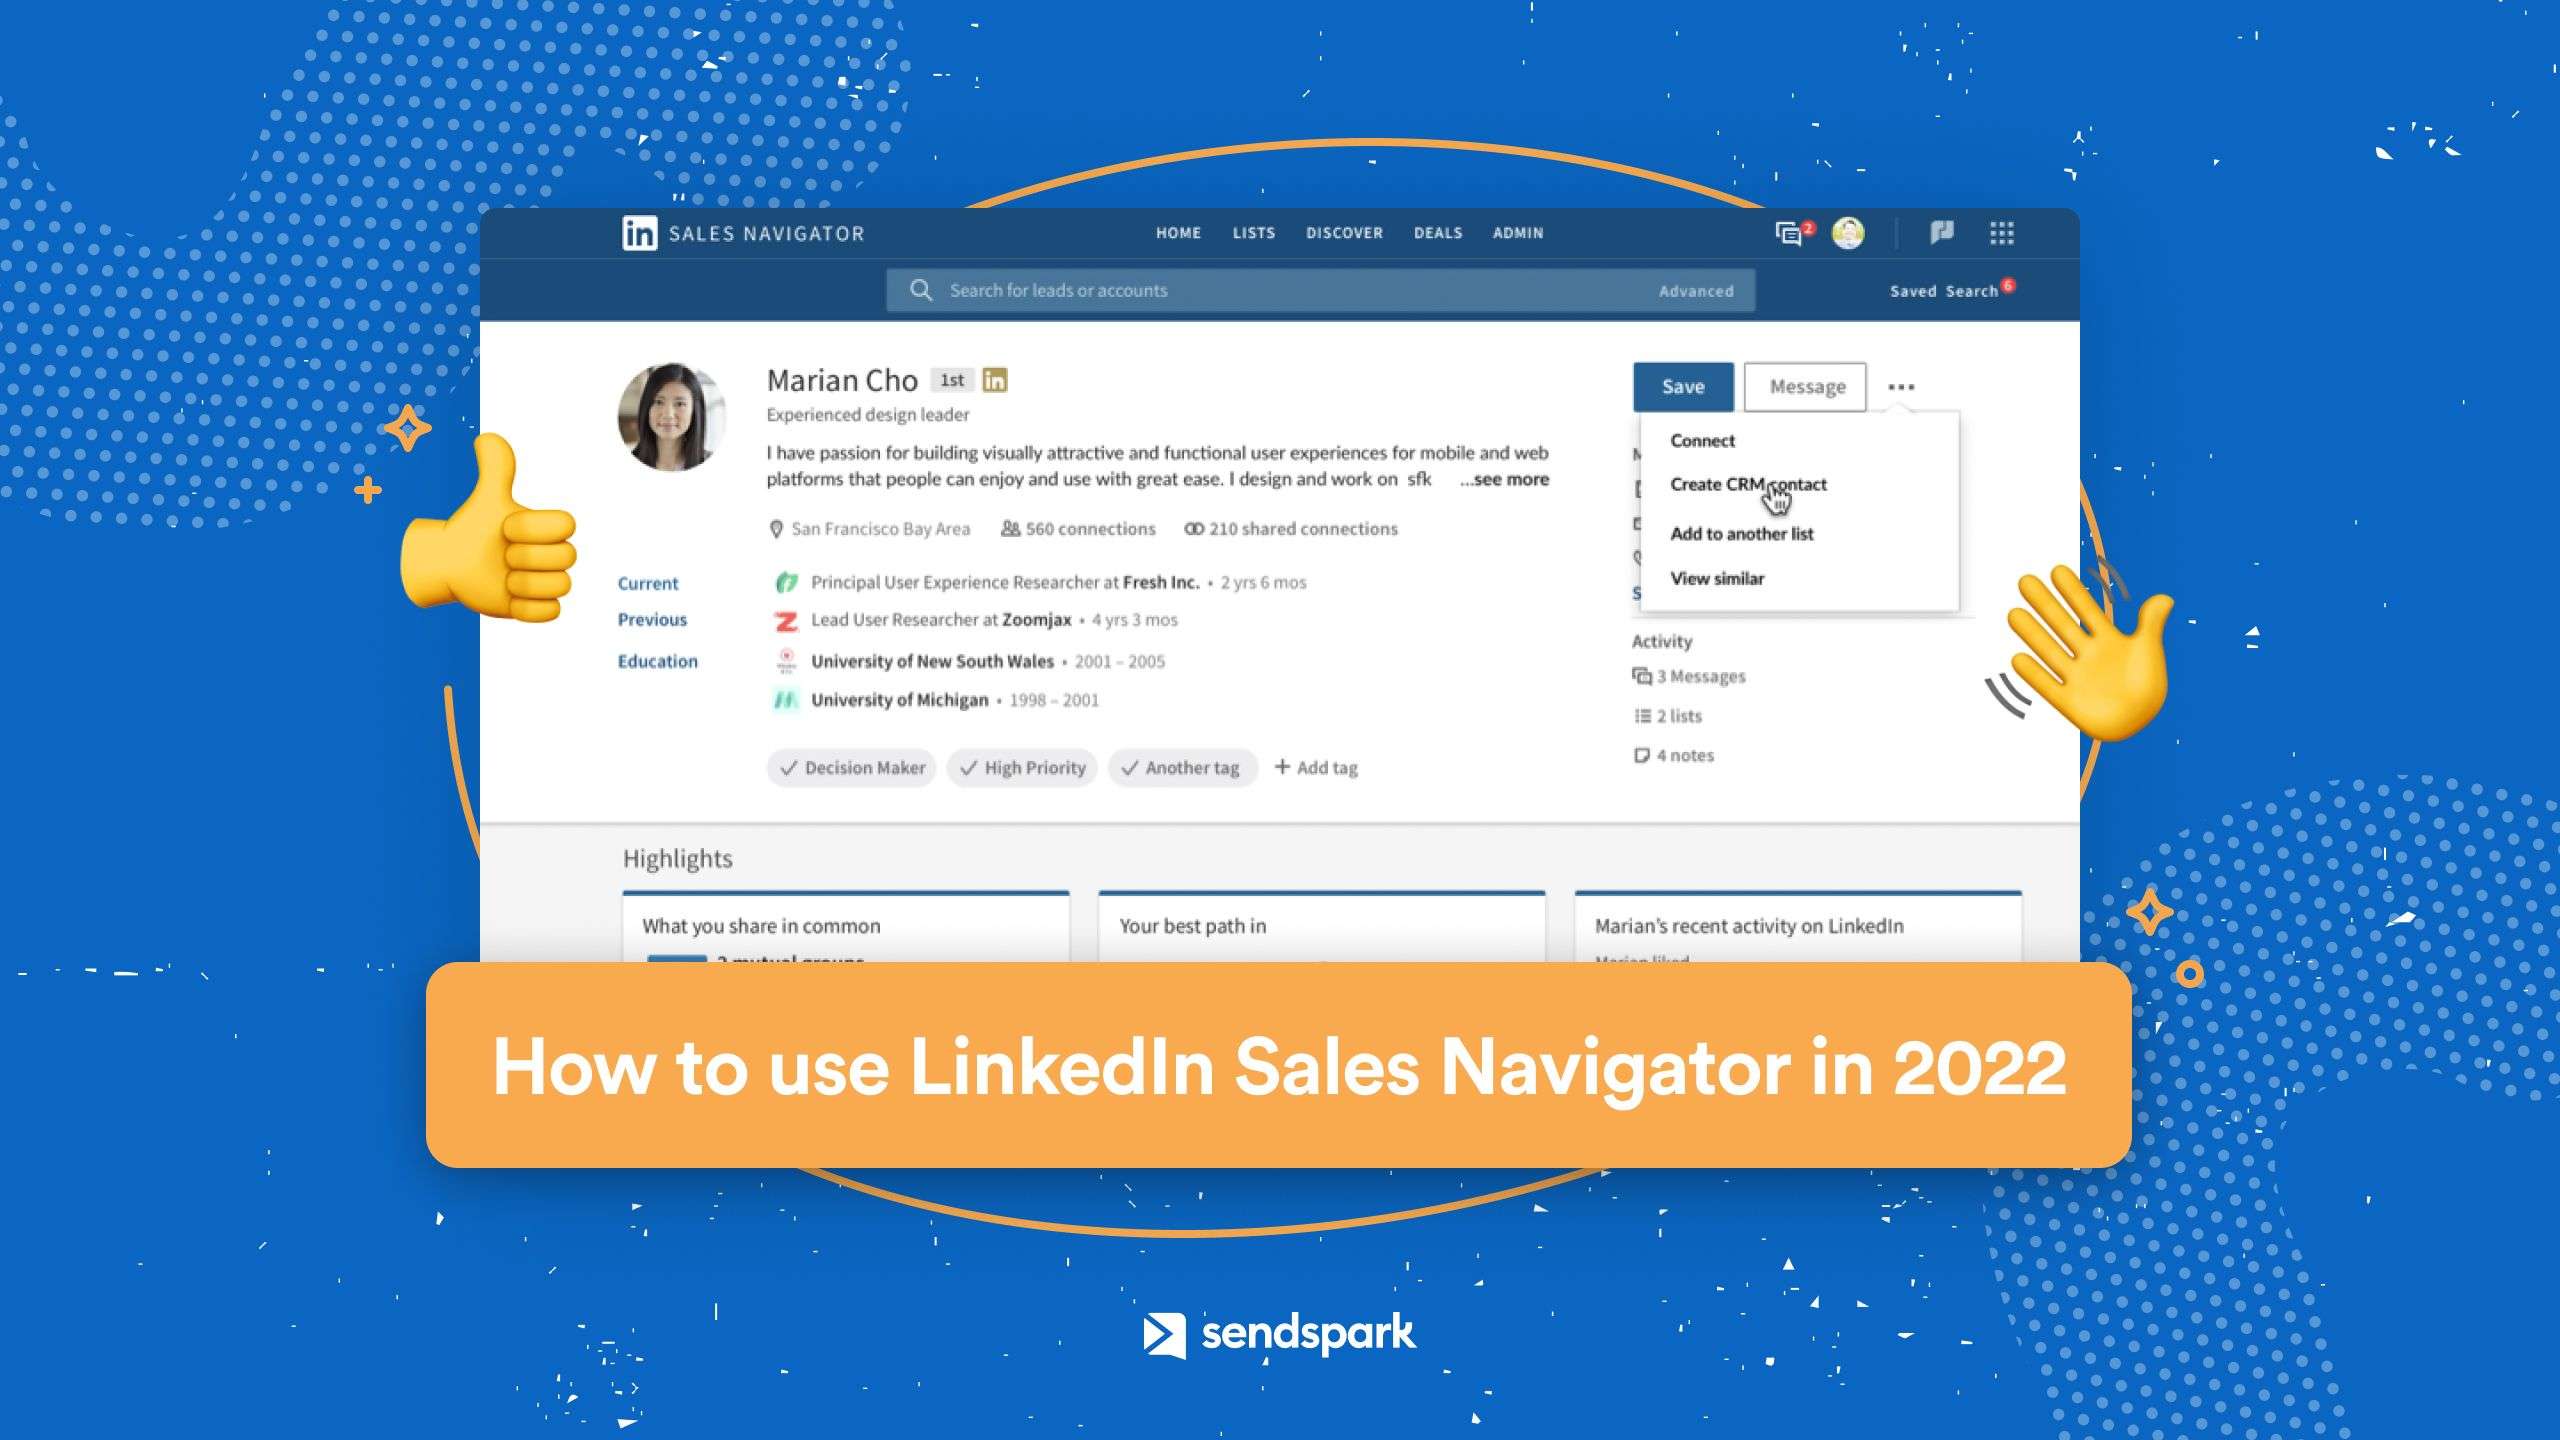This screenshot has height=1440, width=2560.
Task: Click the location pin icon on profile
Action: (x=774, y=529)
